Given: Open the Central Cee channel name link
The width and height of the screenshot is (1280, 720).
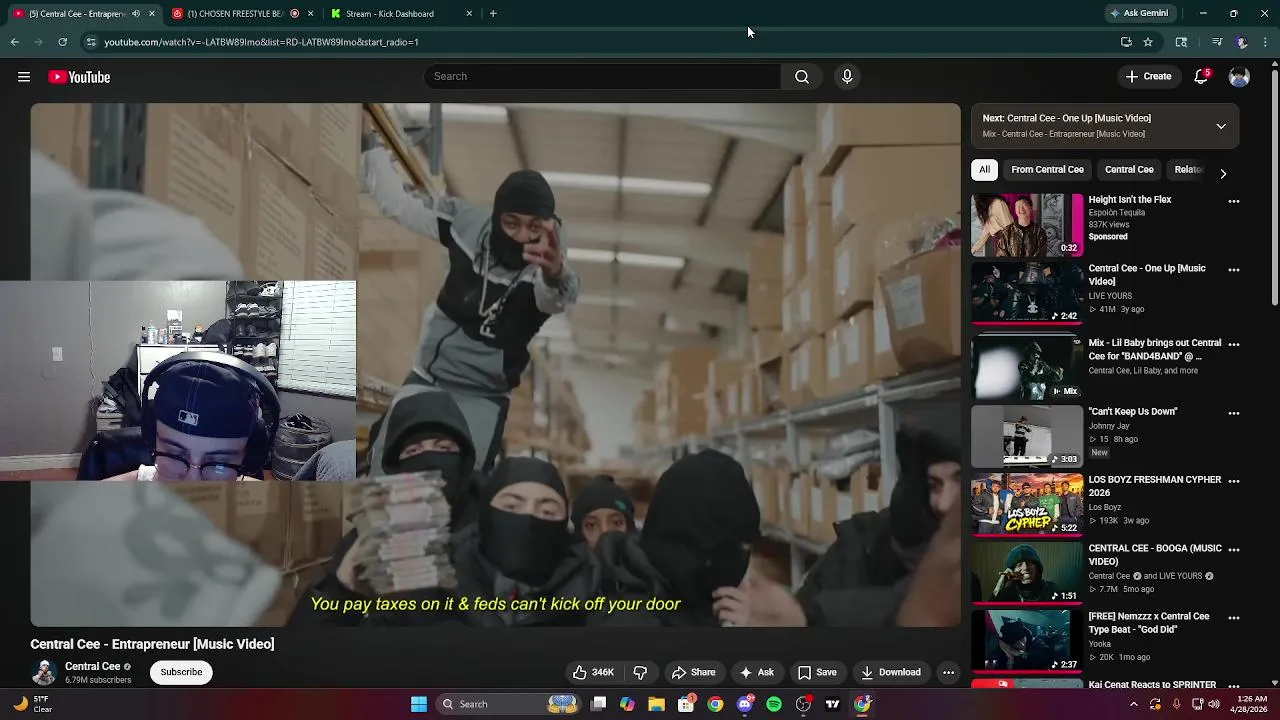Looking at the screenshot, I should point(92,666).
